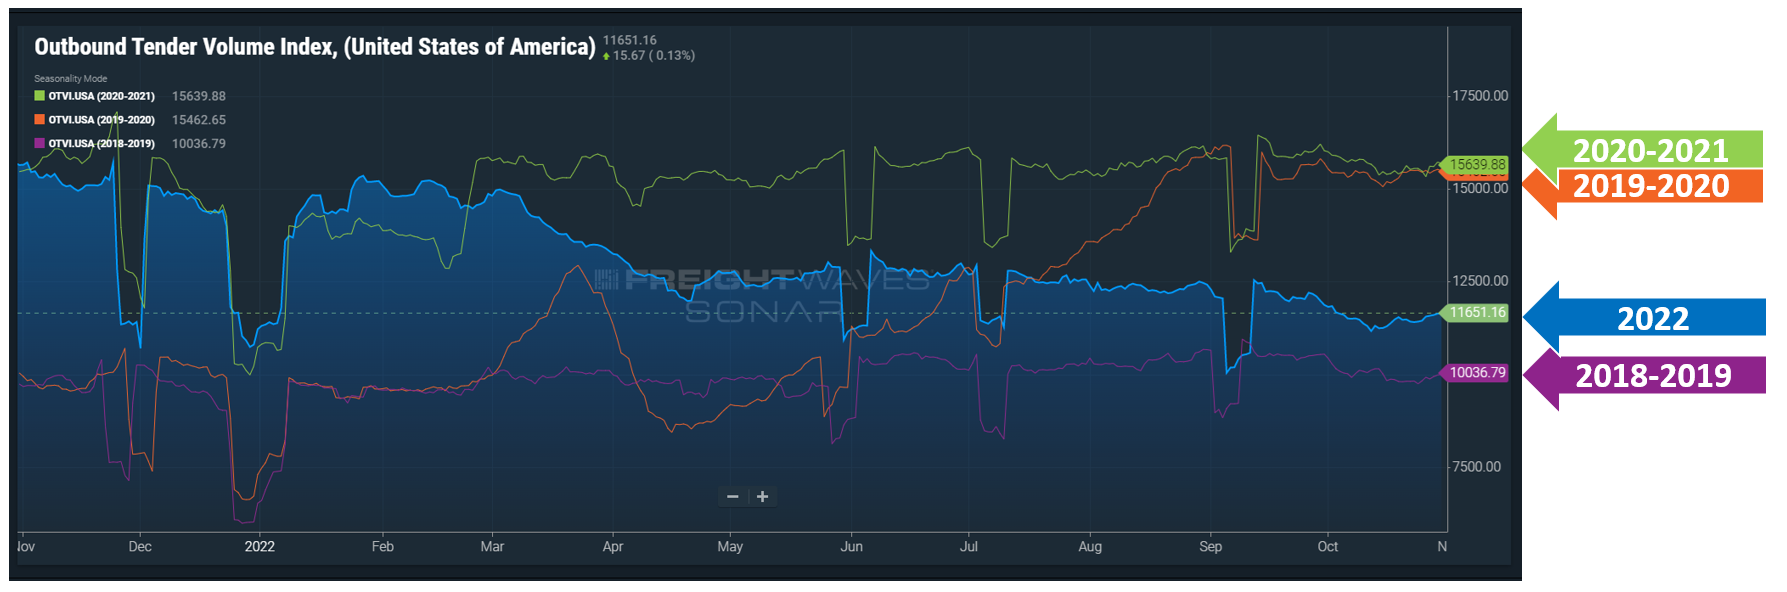Click the 15639.88 value in the legend
The height and width of the screenshot is (592, 1787).
coord(199,96)
